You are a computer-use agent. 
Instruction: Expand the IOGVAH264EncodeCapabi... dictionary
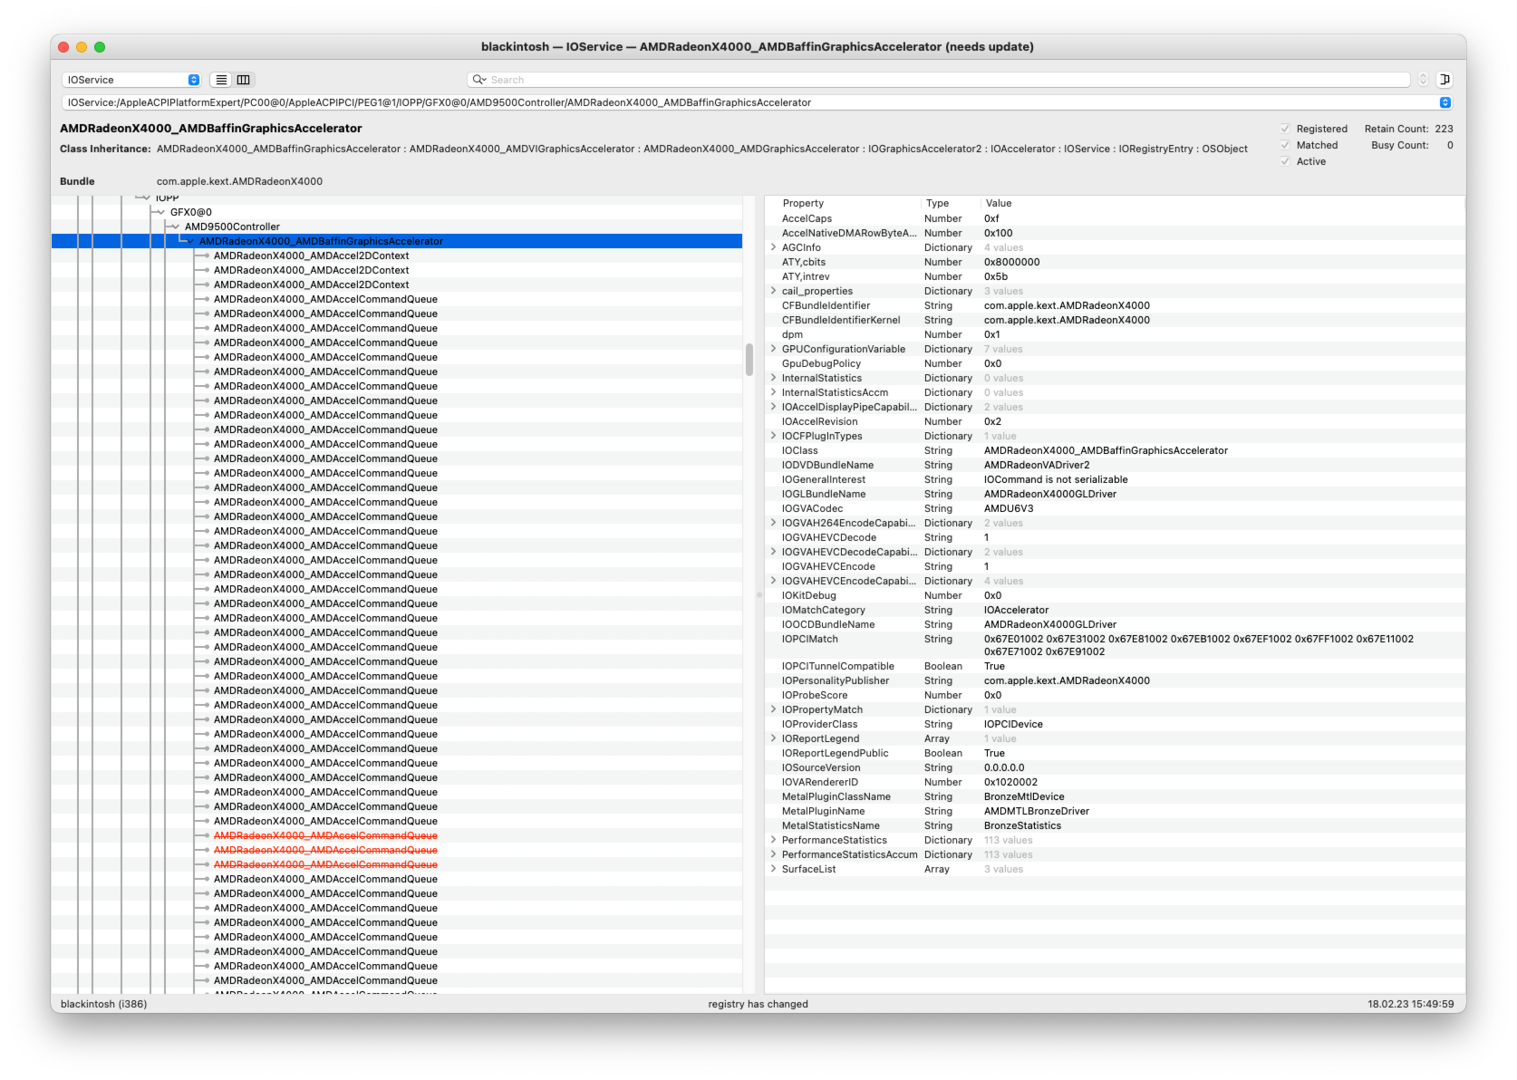773,523
